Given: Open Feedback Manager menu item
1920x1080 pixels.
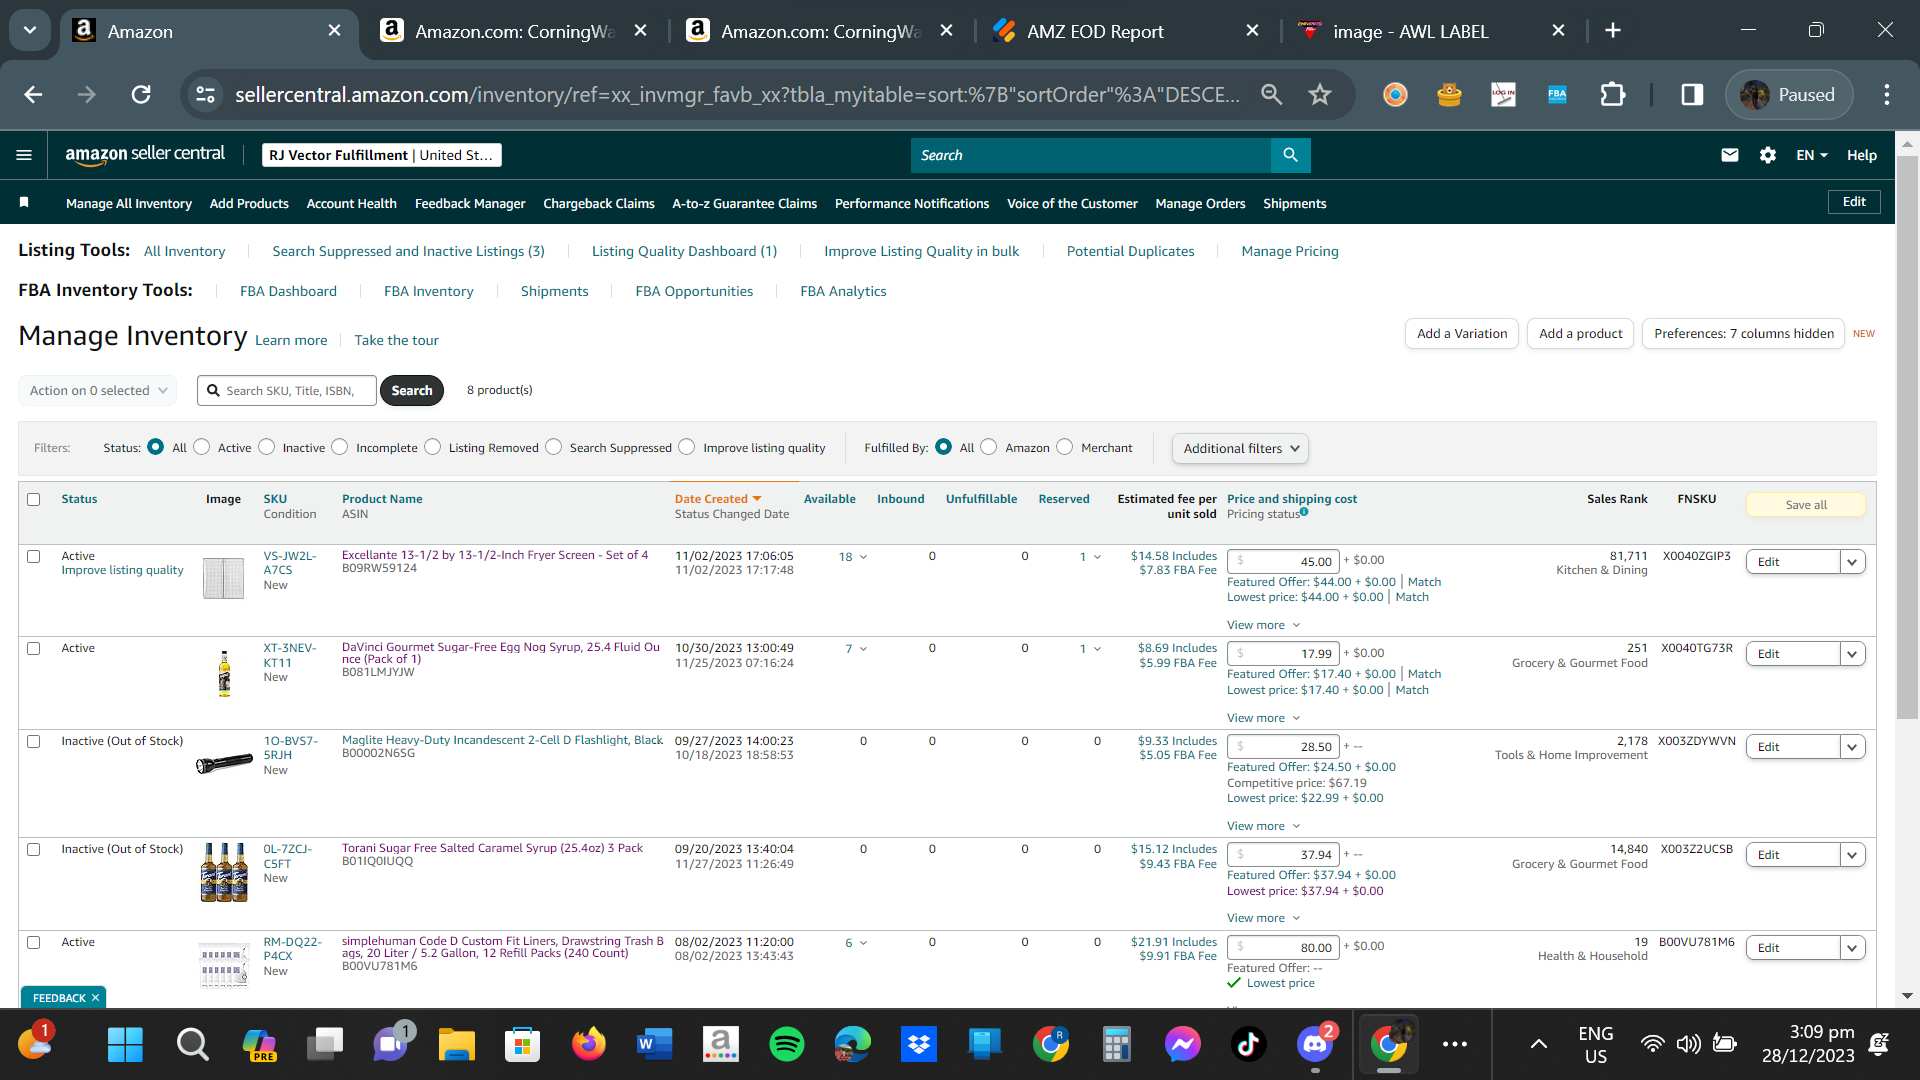Looking at the screenshot, I should point(470,203).
